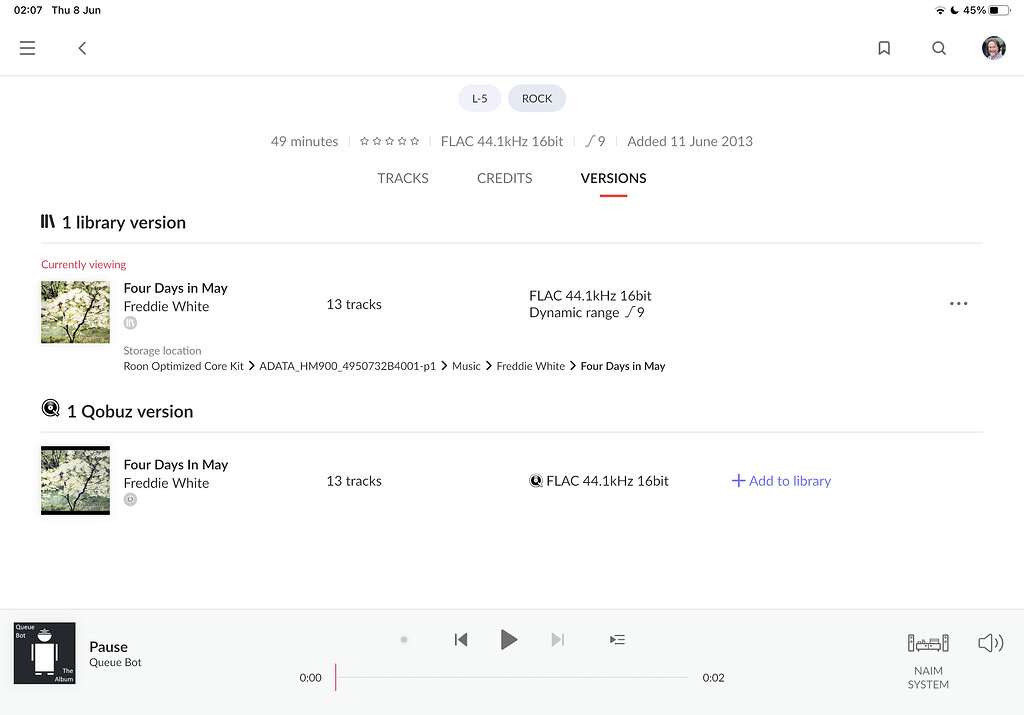The width and height of the screenshot is (1024, 715).
Task: Open Freddie White in the storage location breadcrumb
Action: (531, 366)
